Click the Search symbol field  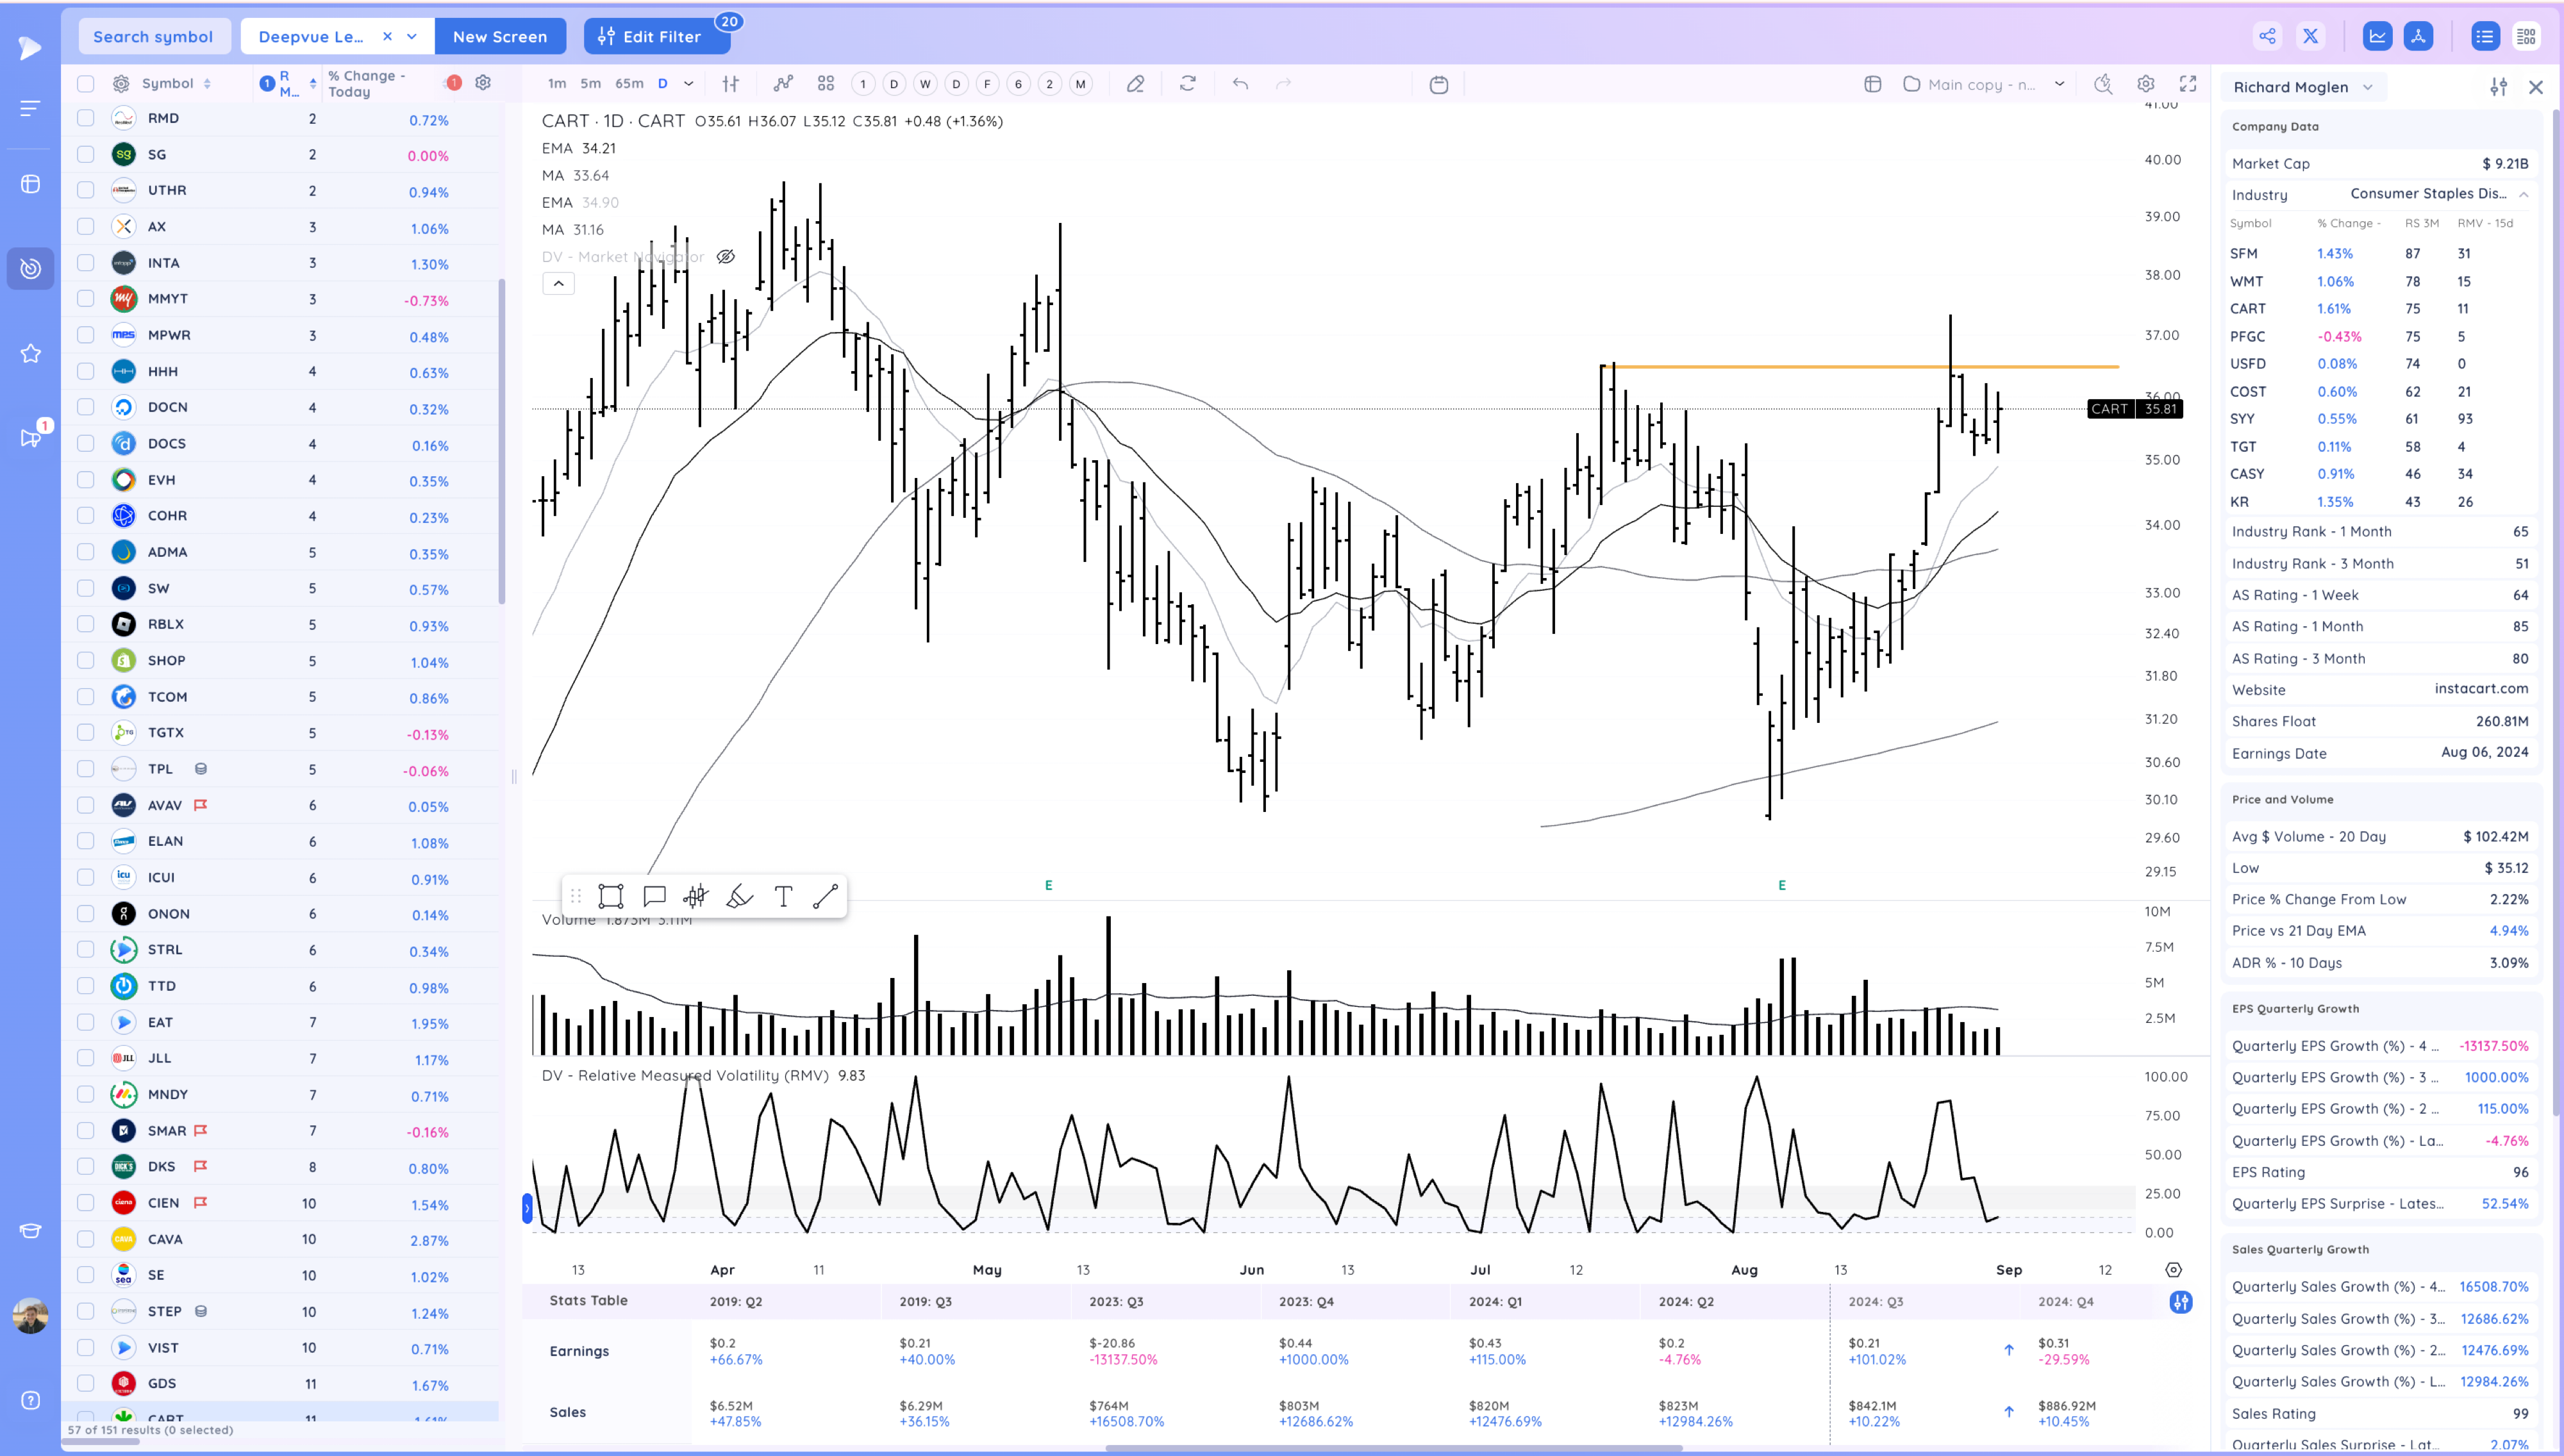tap(153, 37)
